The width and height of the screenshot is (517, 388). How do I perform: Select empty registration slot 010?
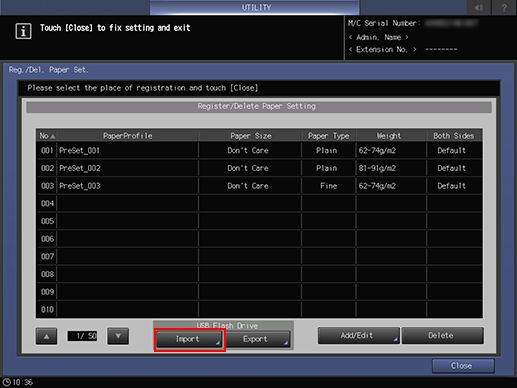tap(259, 309)
